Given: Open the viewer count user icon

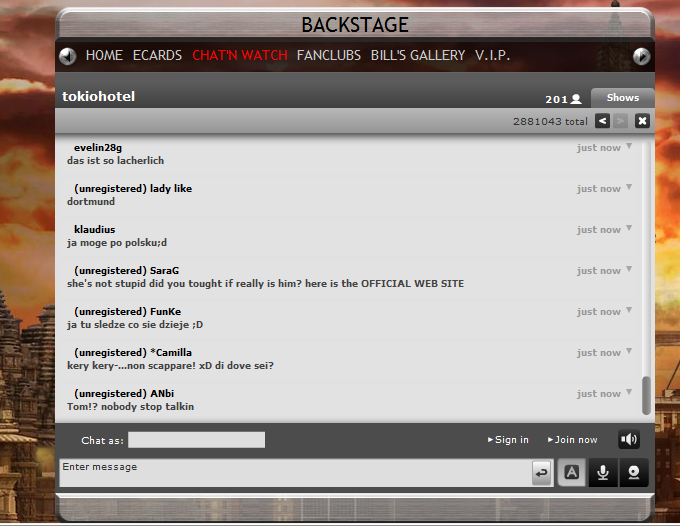Looking at the screenshot, I should pyautogui.click(x=576, y=99).
